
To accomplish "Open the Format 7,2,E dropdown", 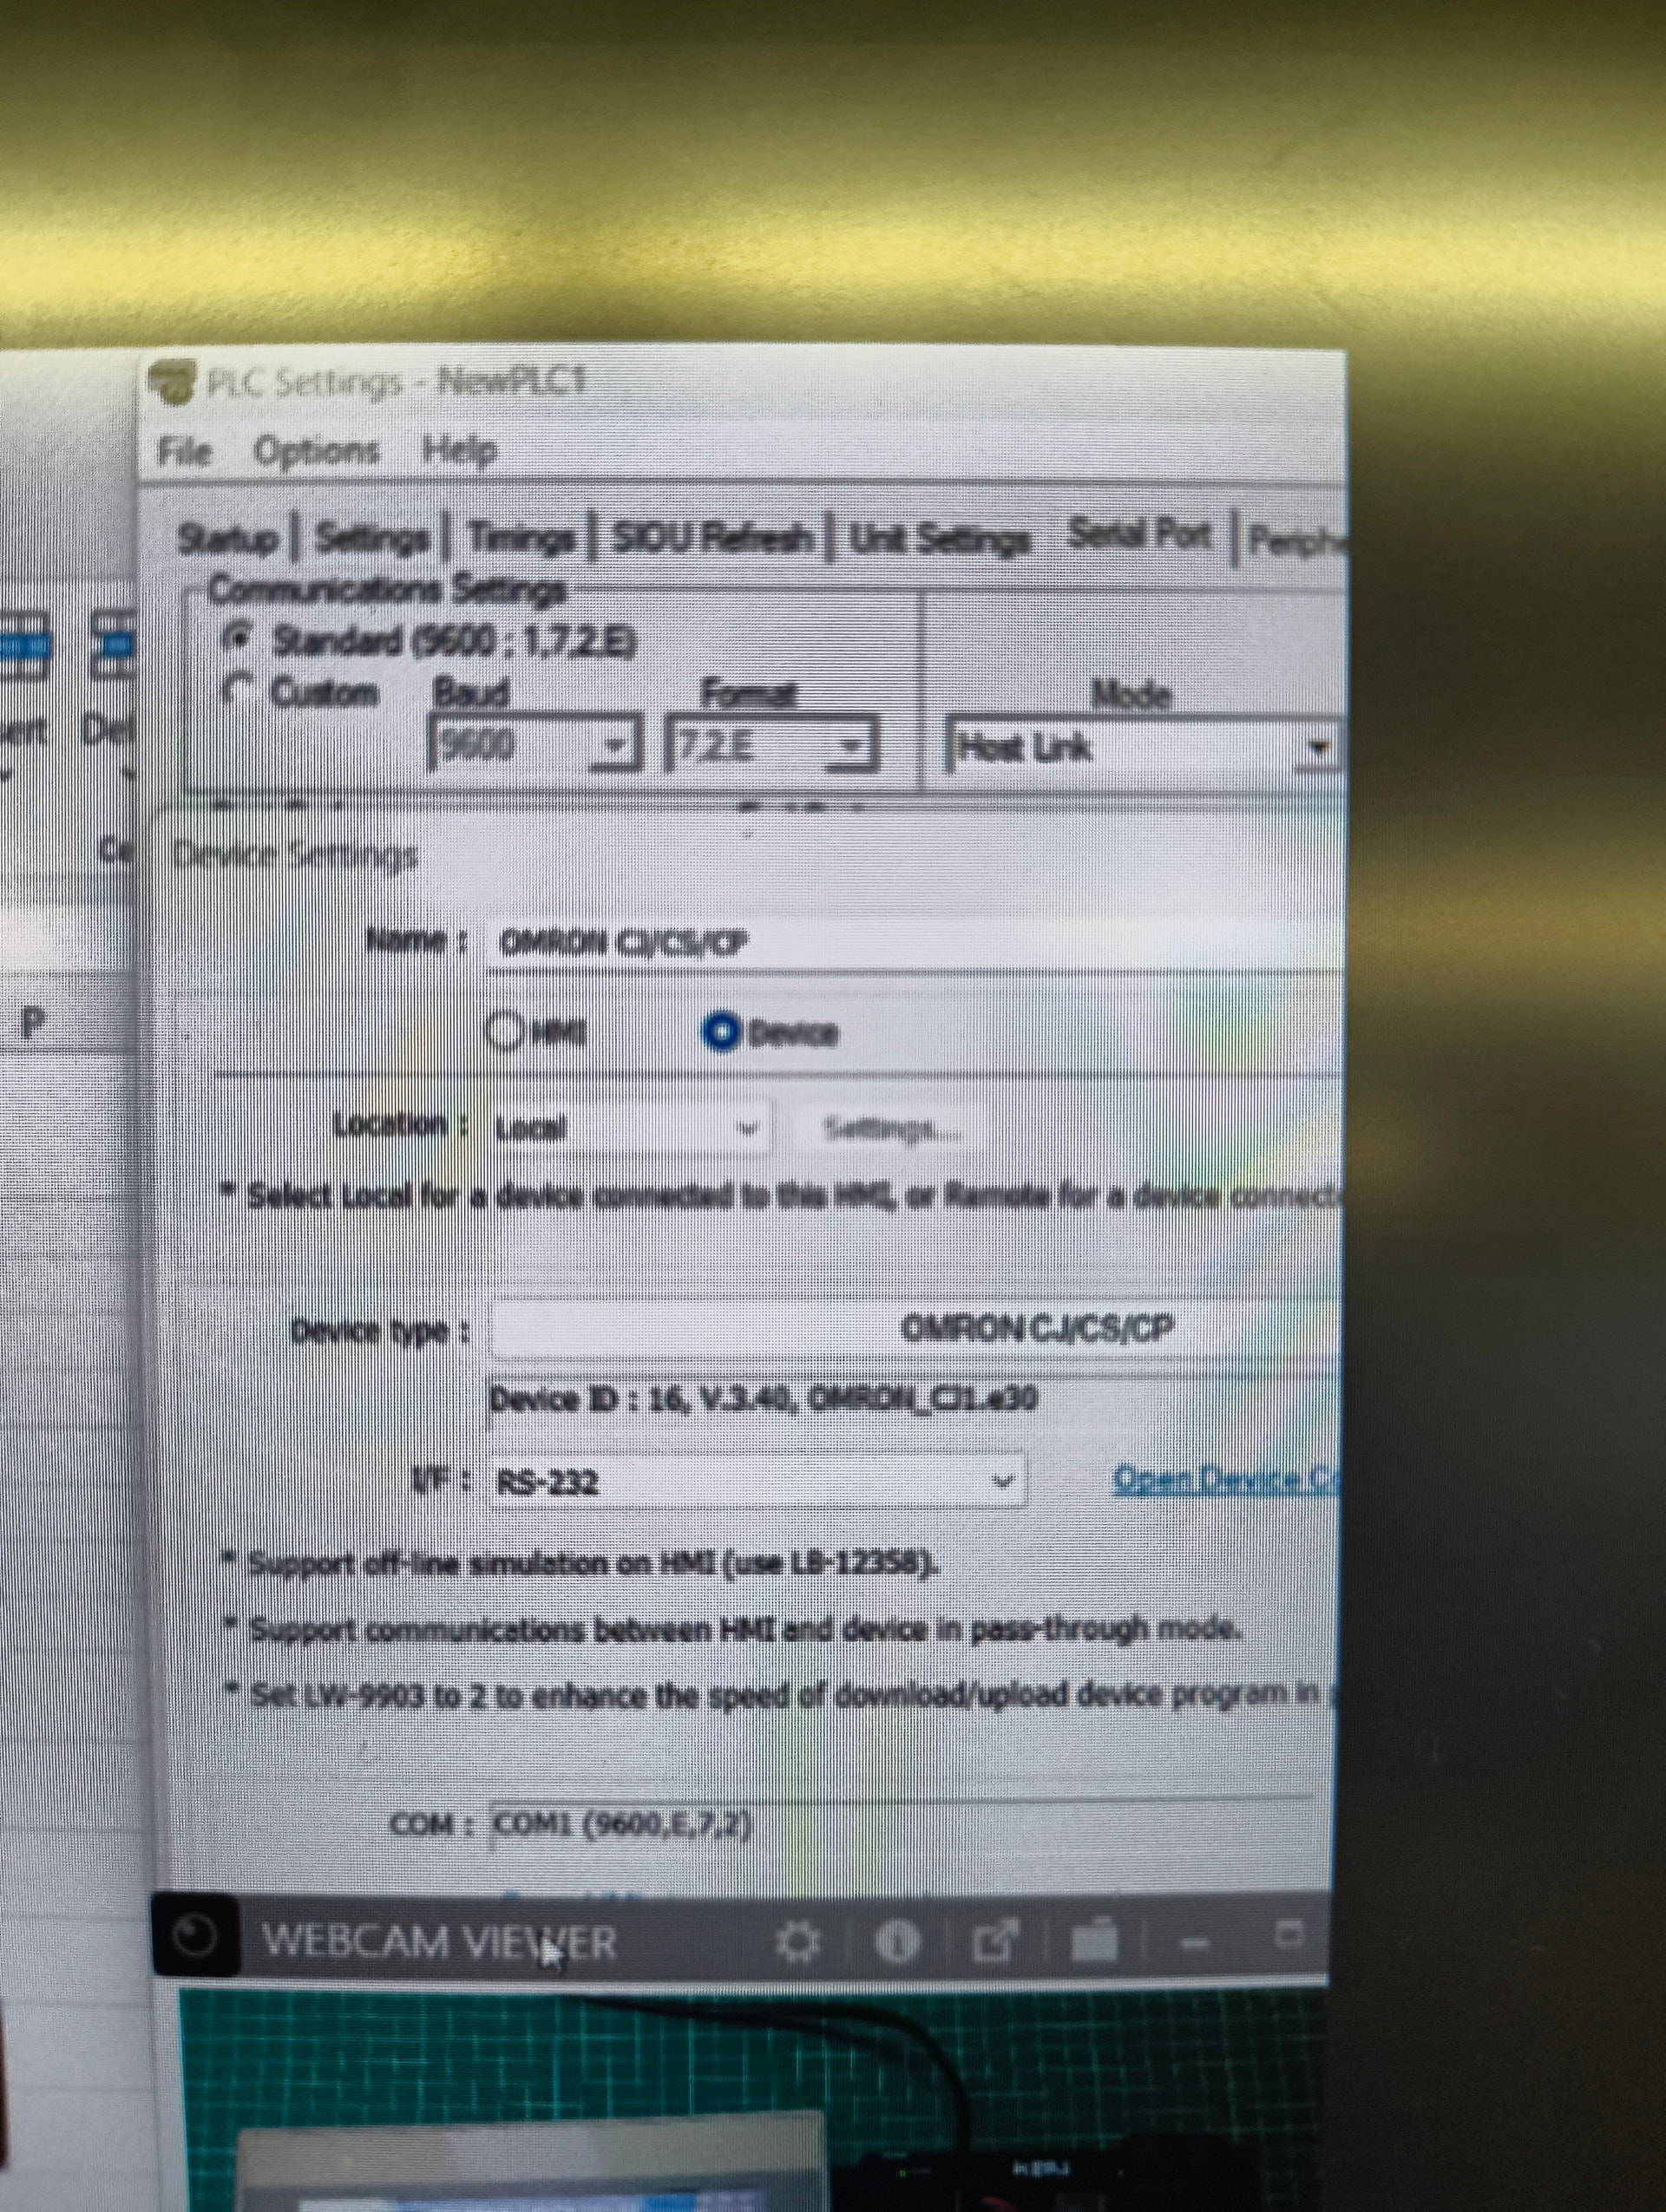I will [852, 746].
